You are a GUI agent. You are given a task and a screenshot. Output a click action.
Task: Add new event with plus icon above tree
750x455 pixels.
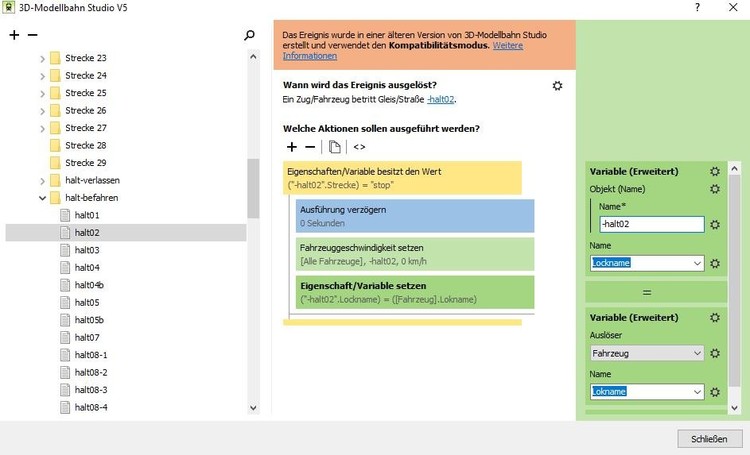click(x=14, y=35)
